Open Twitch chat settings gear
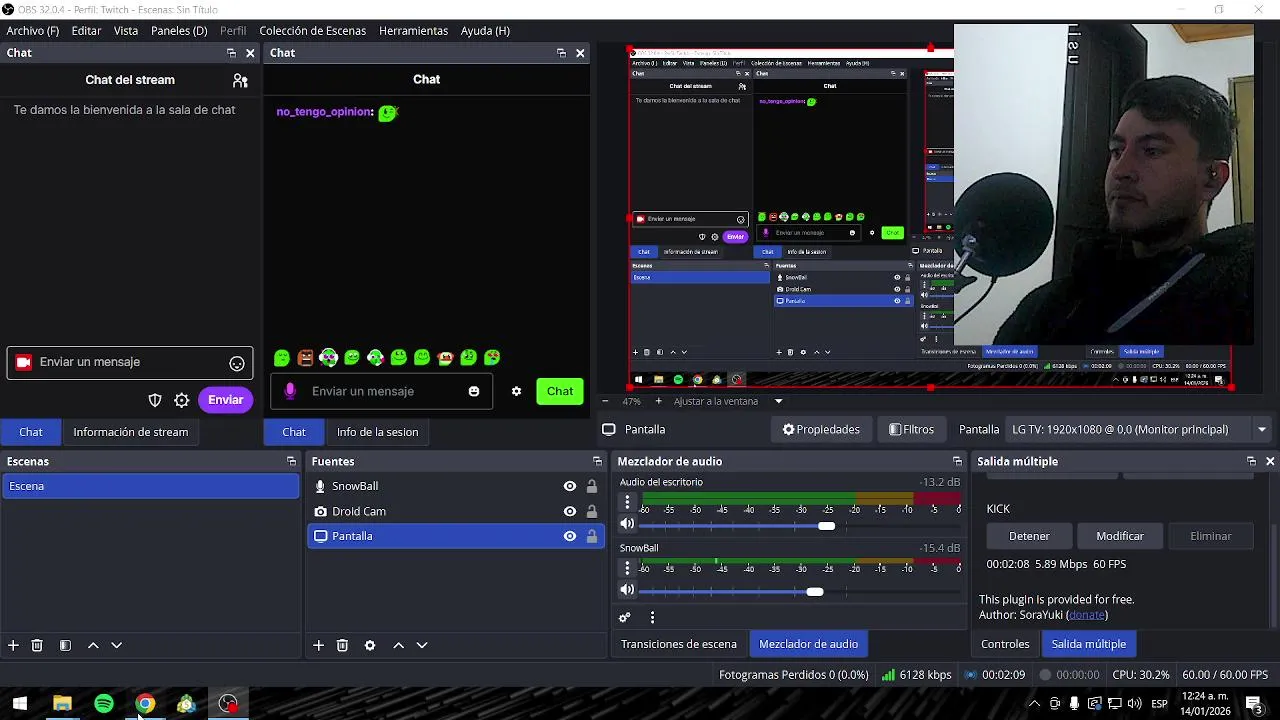 pyautogui.click(x=182, y=400)
